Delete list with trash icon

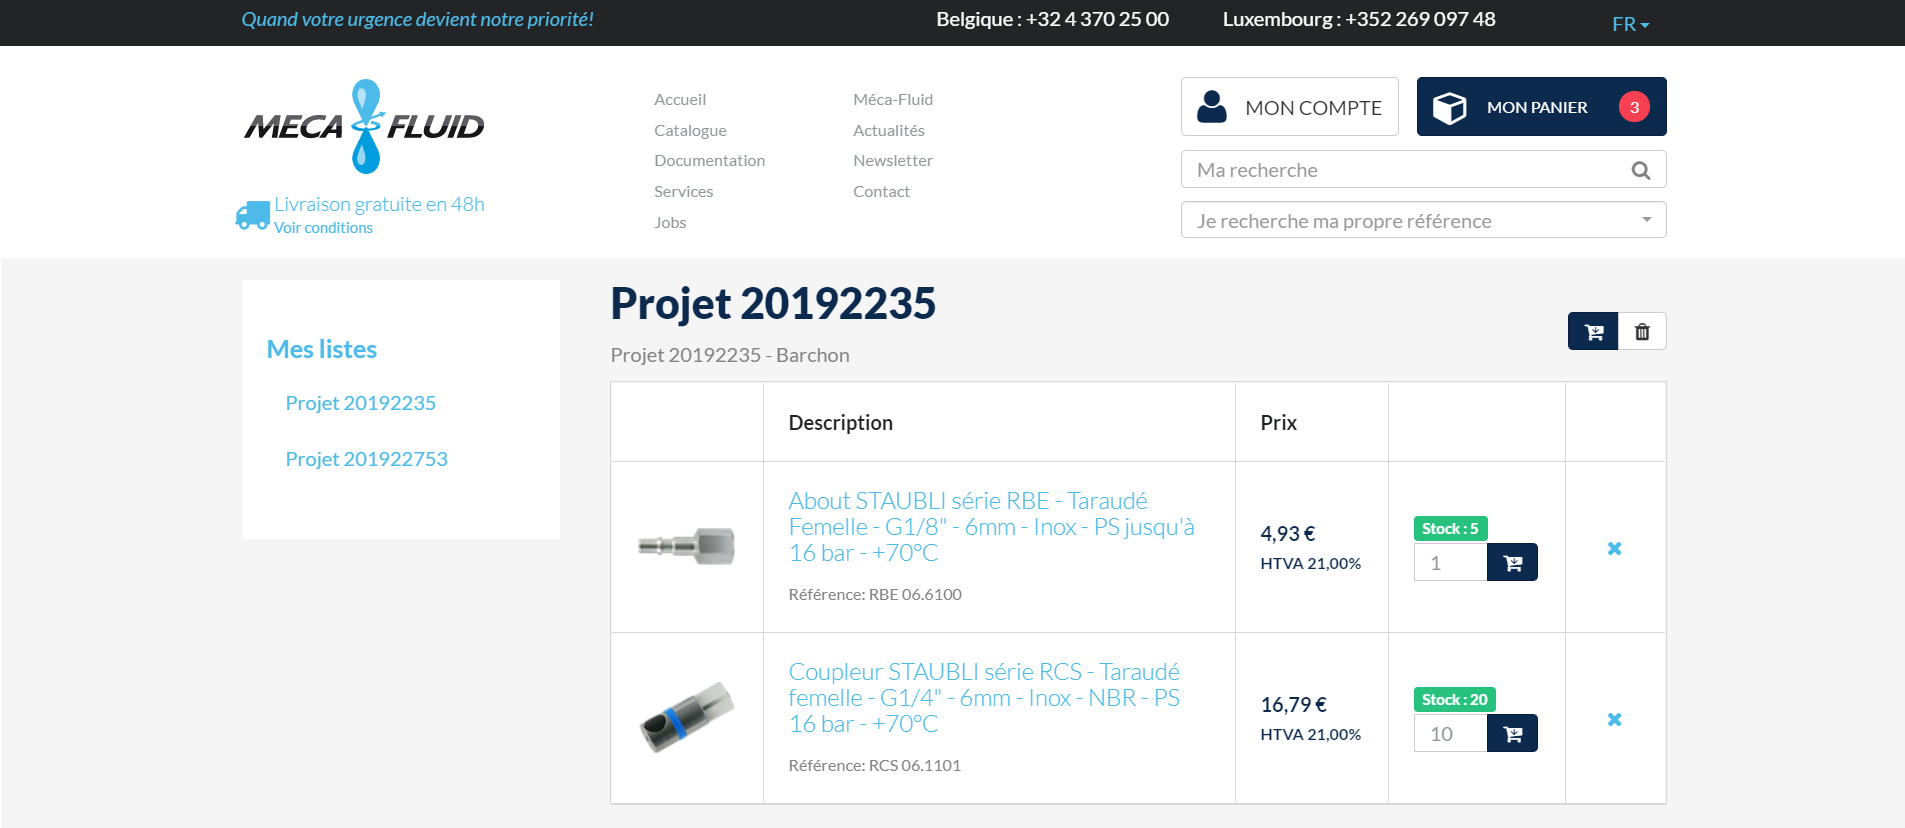click(x=1642, y=332)
